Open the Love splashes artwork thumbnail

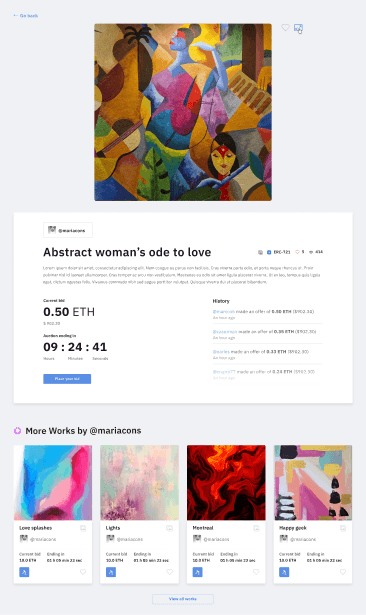(x=53, y=482)
